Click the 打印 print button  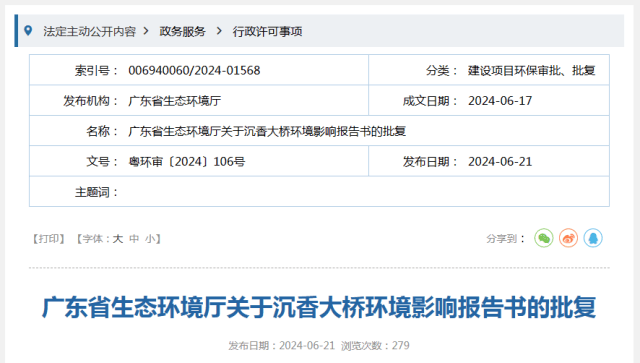point(49,238)
